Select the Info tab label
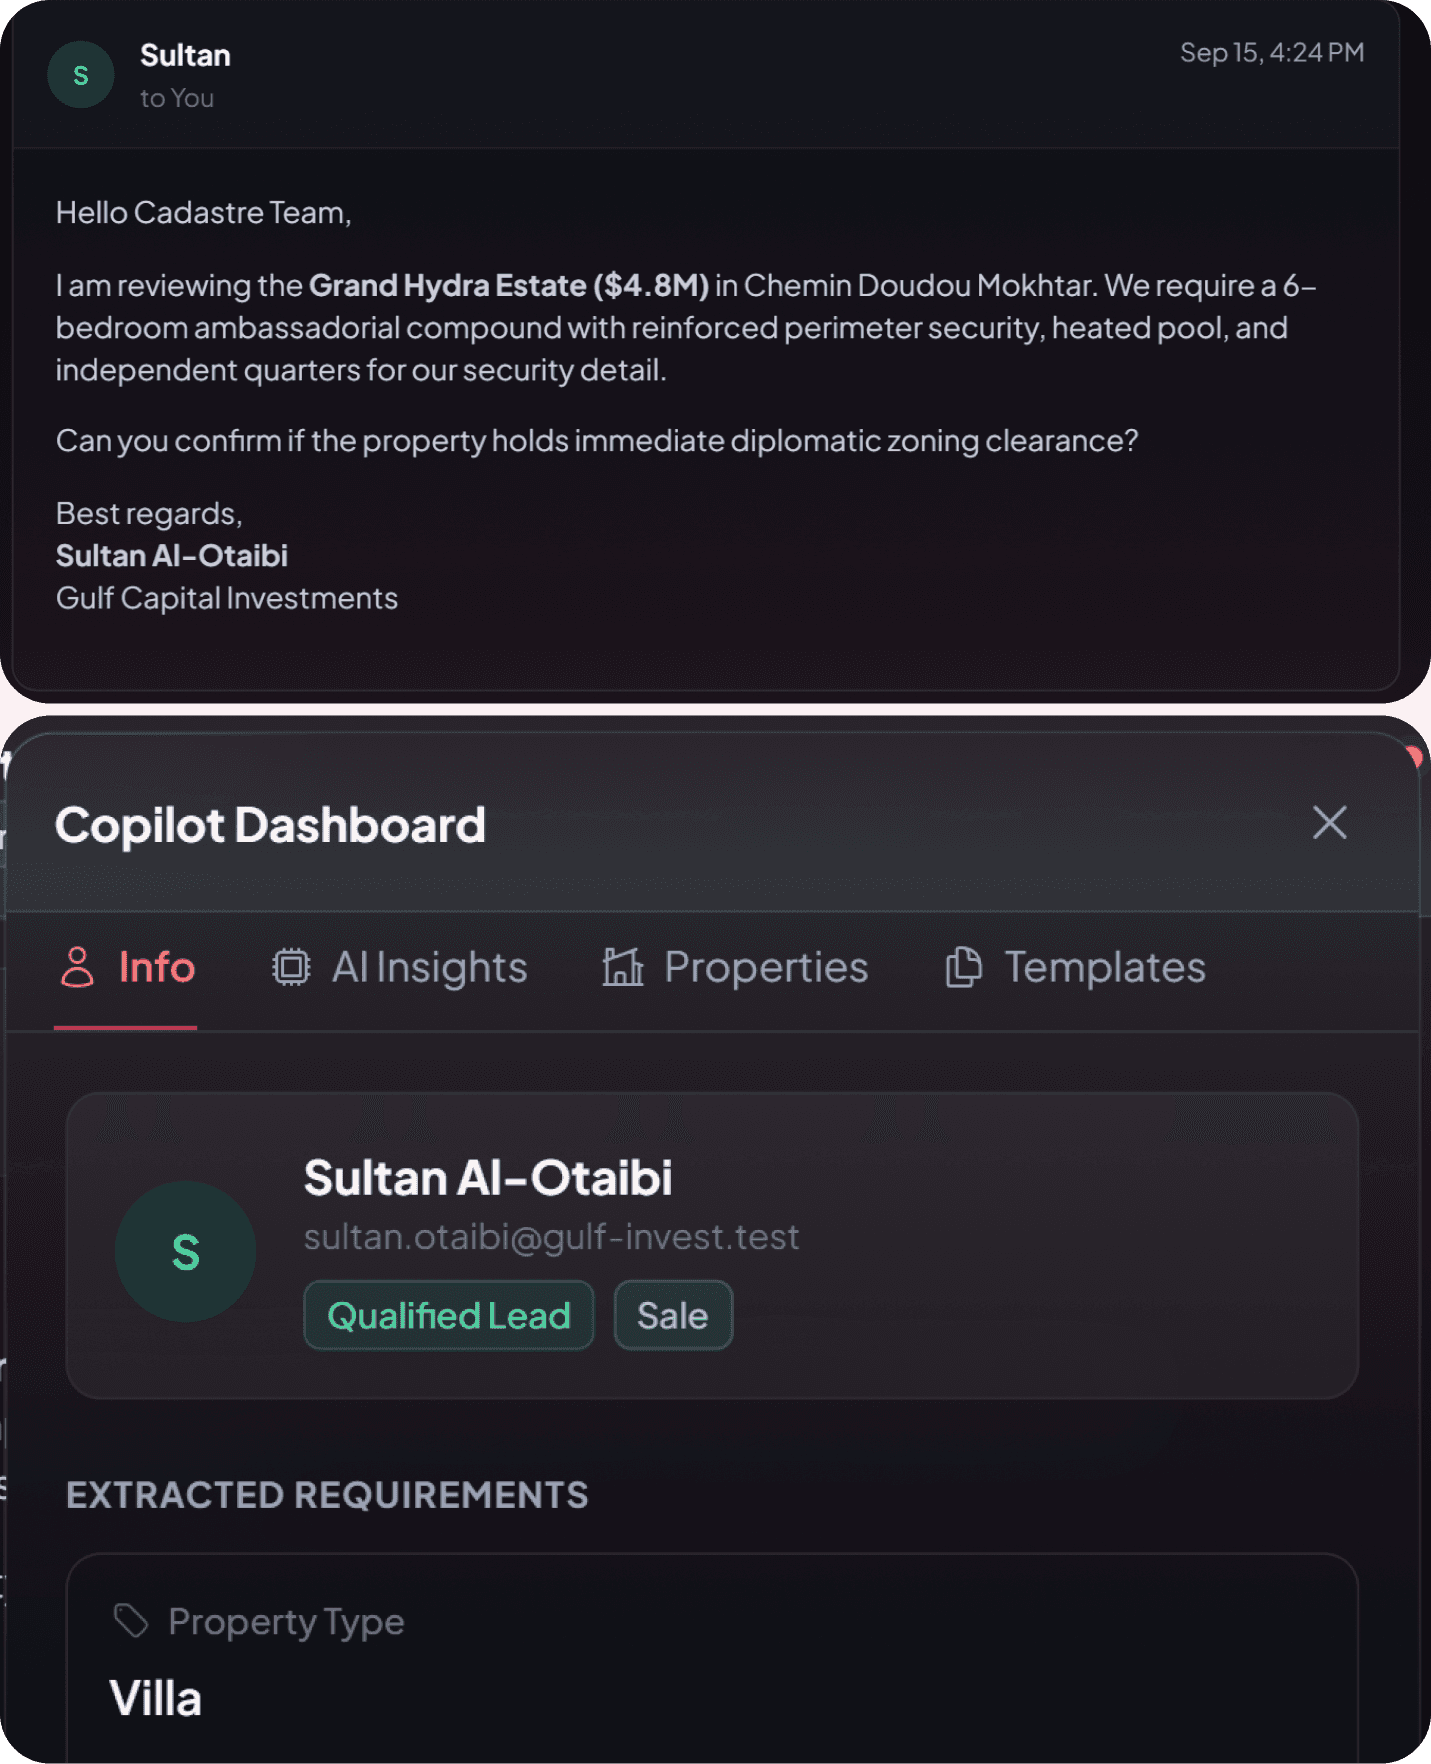1431x1764 pixels. point(157,967)
